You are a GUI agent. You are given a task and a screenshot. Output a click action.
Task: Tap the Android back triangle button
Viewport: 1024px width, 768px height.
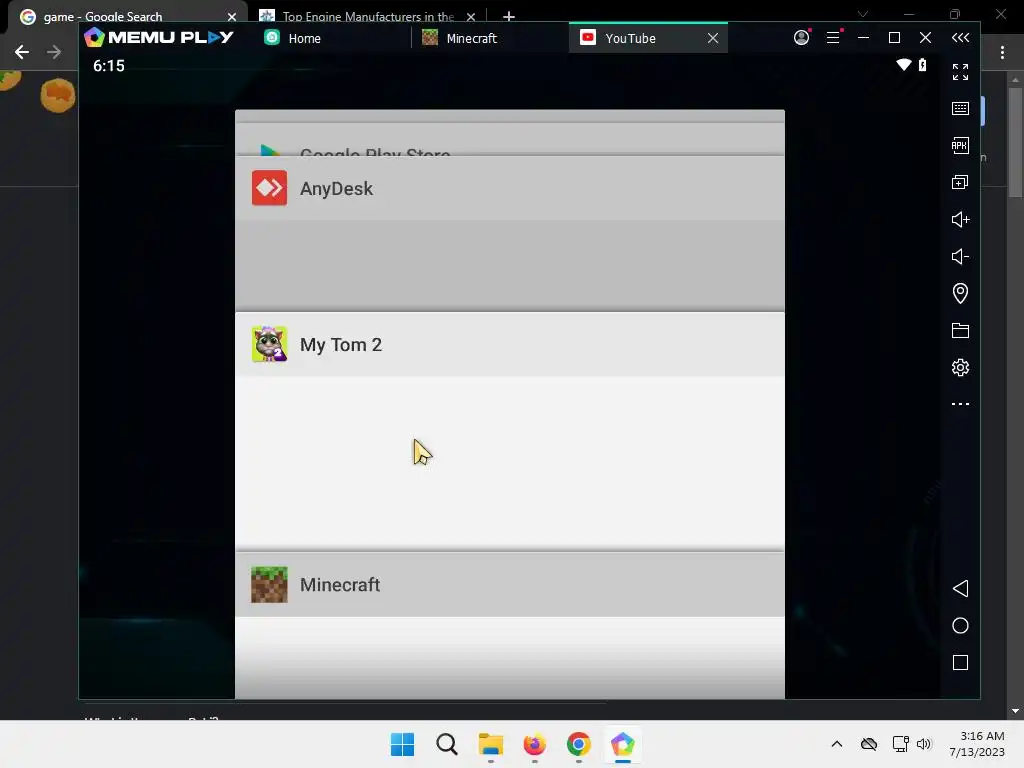click(x=960, y=588)
